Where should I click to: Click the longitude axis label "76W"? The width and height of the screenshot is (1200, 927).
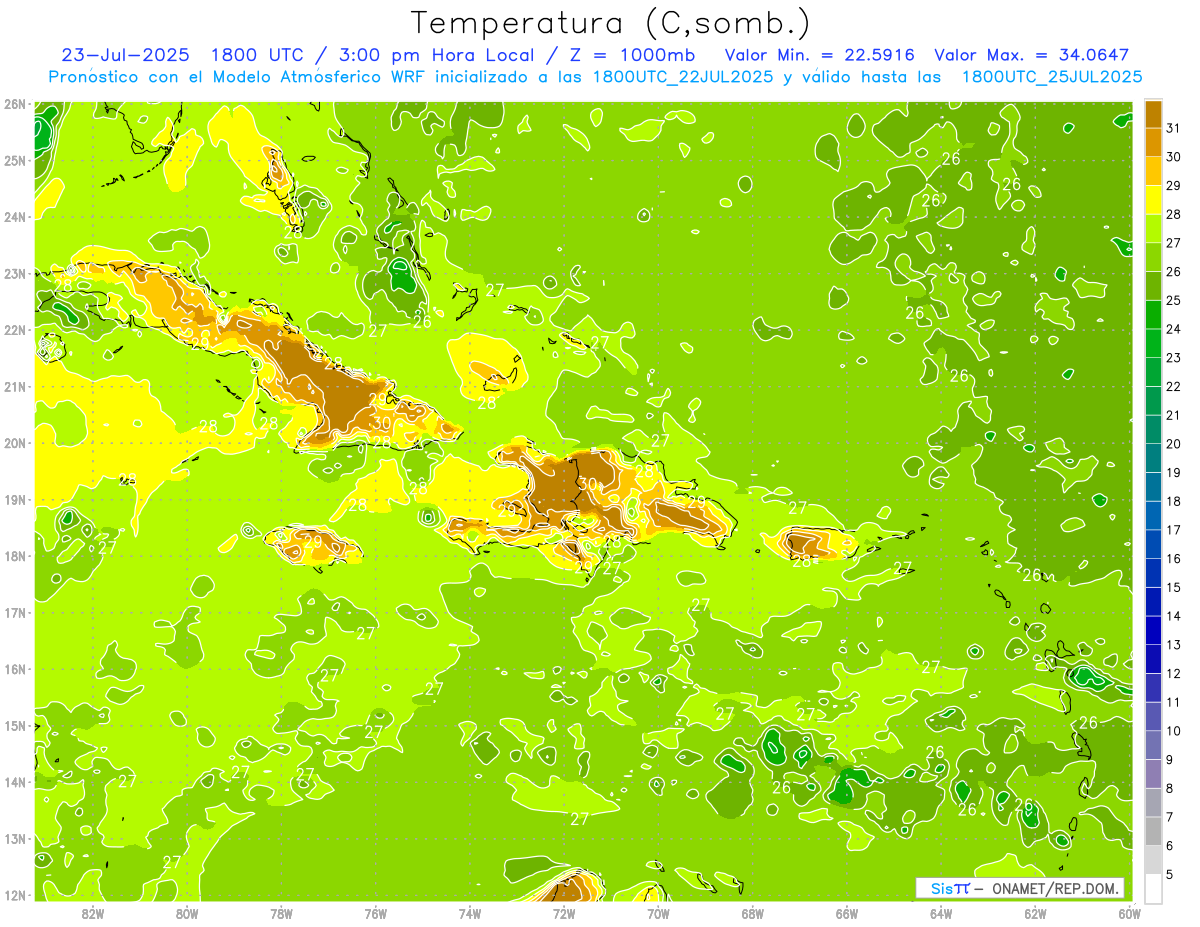pos(375,913)
